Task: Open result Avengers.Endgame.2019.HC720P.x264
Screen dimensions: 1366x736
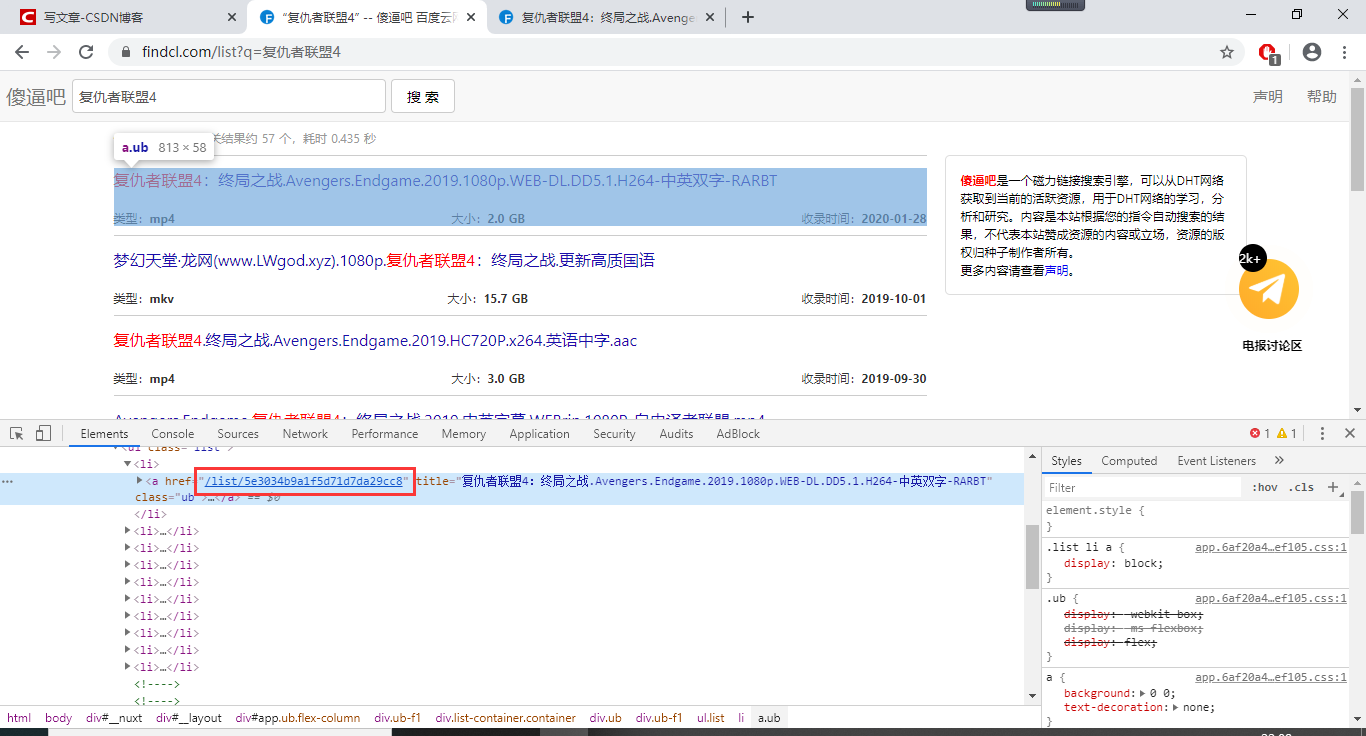Action: pos(375,341)
